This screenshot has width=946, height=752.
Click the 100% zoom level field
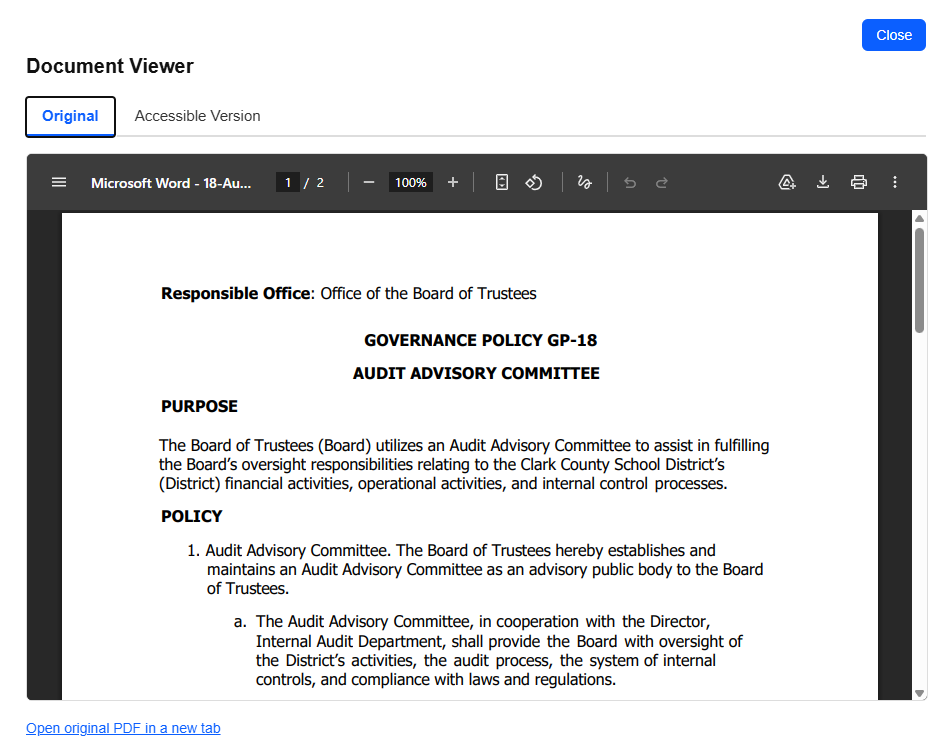click(x=411, y=182)
